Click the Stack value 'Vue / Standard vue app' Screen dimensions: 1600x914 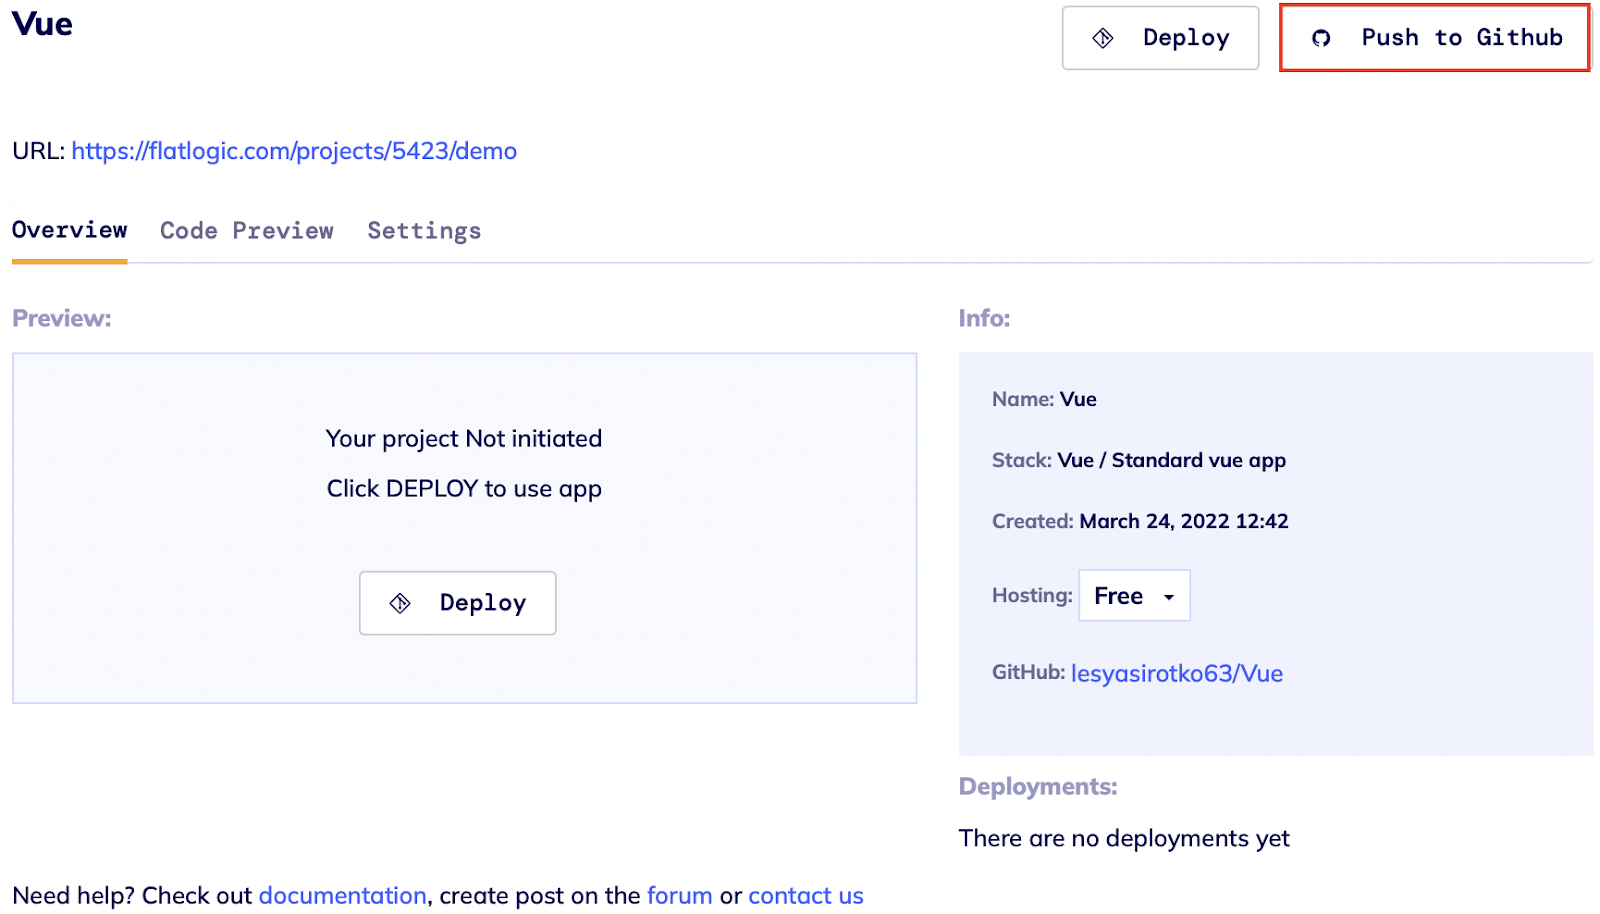coord(1172,460)
